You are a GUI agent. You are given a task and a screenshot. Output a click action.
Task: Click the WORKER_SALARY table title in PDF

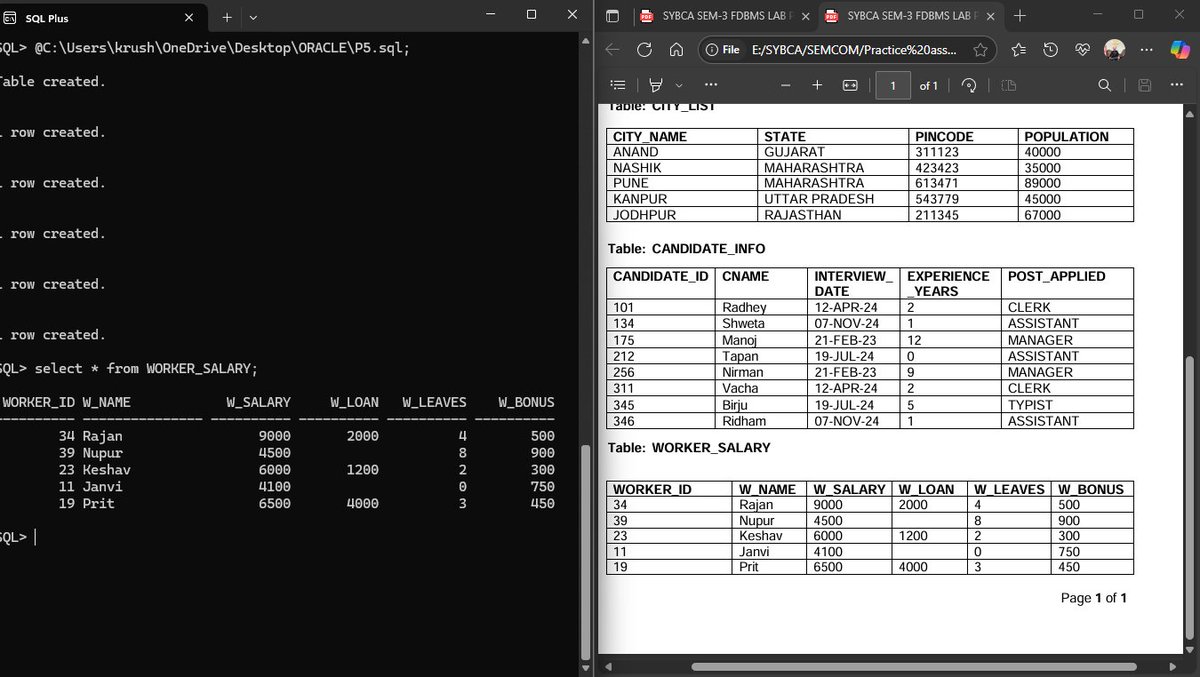689,447
